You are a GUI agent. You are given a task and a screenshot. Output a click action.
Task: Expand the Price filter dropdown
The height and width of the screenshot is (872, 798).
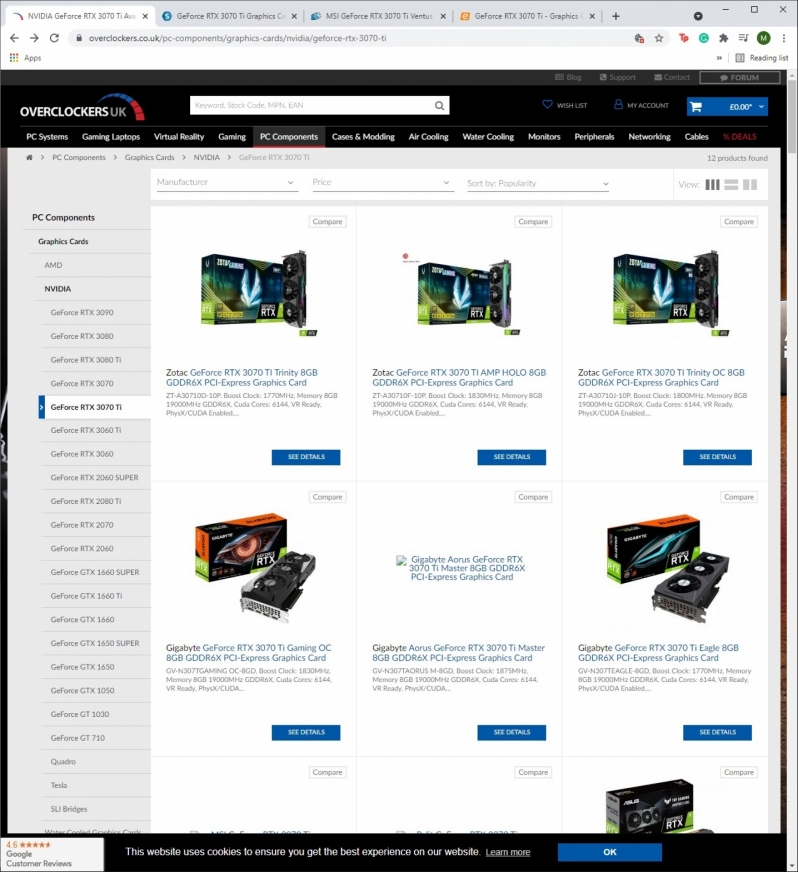coord(383,182)
